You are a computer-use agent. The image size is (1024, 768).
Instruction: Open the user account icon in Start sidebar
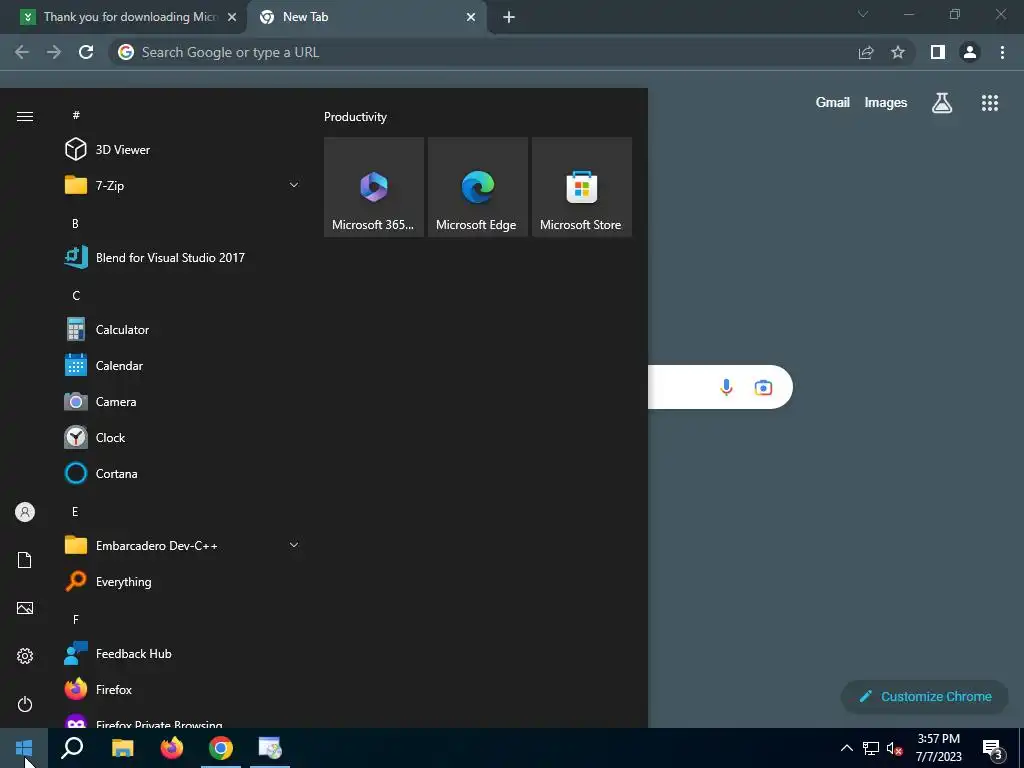(25, 512)
